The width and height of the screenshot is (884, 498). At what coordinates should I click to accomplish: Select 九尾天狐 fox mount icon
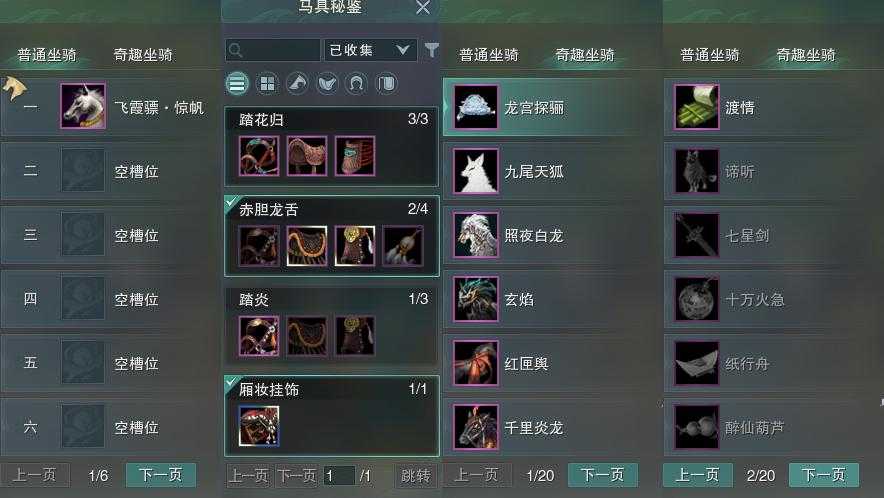476,171
